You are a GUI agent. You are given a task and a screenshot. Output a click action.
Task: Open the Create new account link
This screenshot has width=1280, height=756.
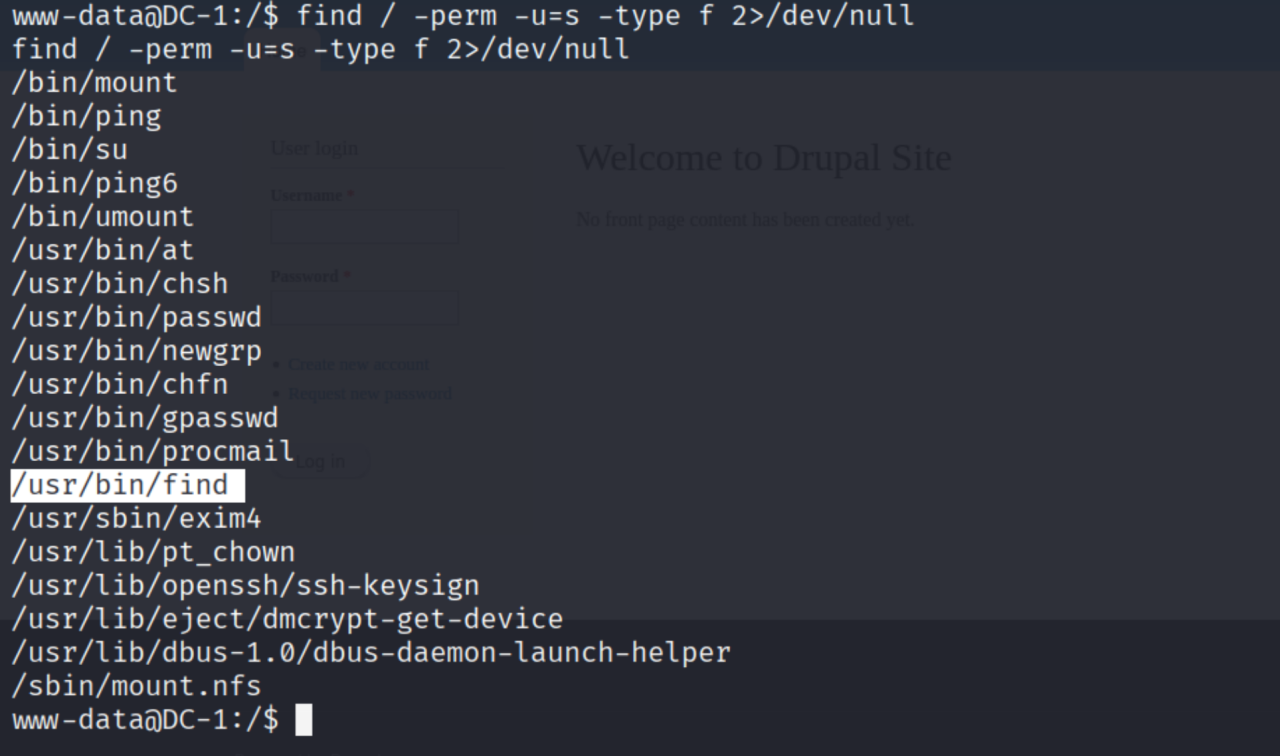[x=358, y=365]
